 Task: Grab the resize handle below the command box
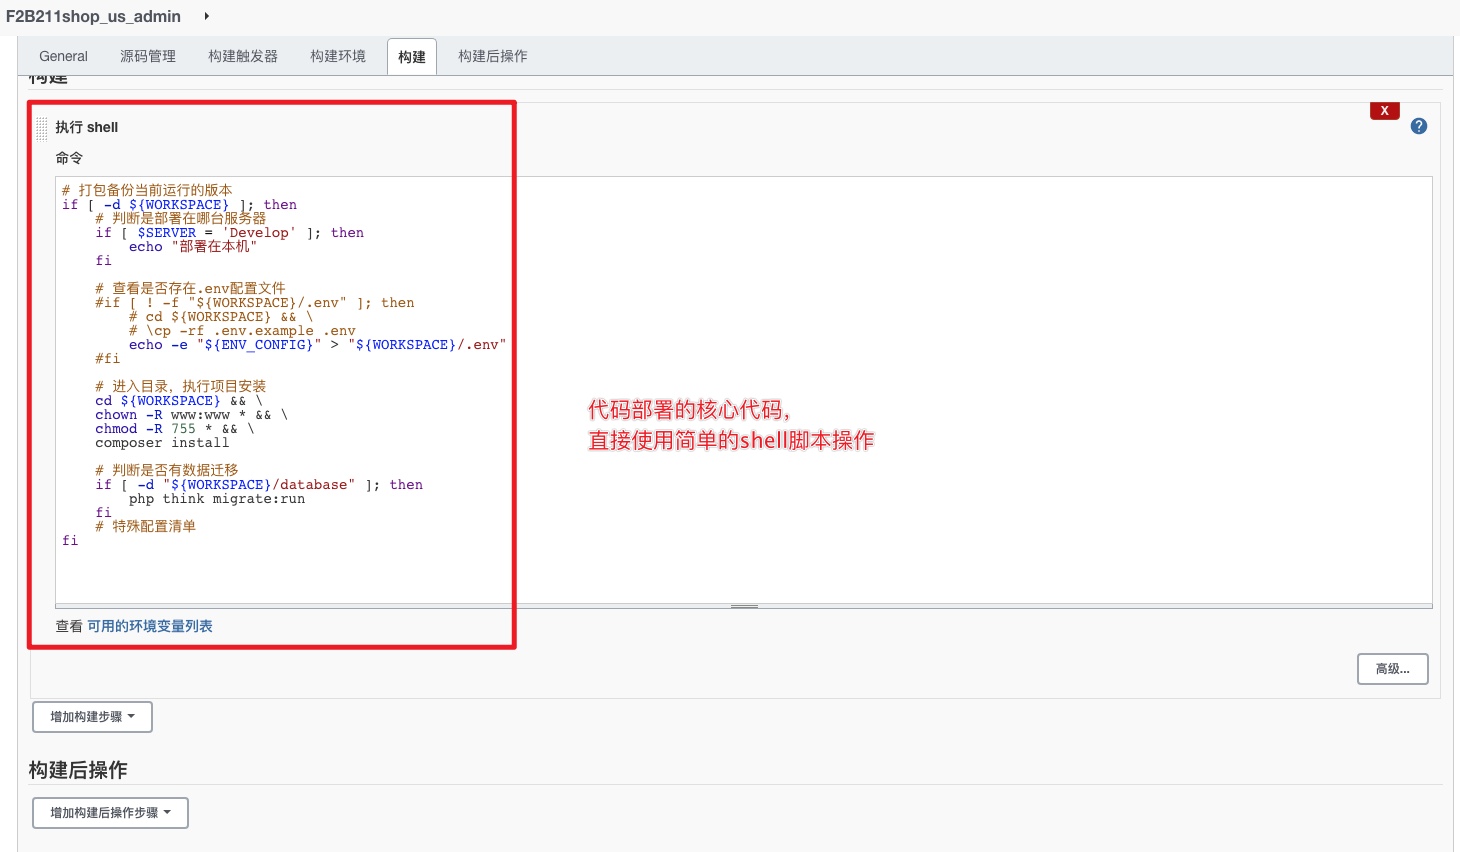coord(744,606)
